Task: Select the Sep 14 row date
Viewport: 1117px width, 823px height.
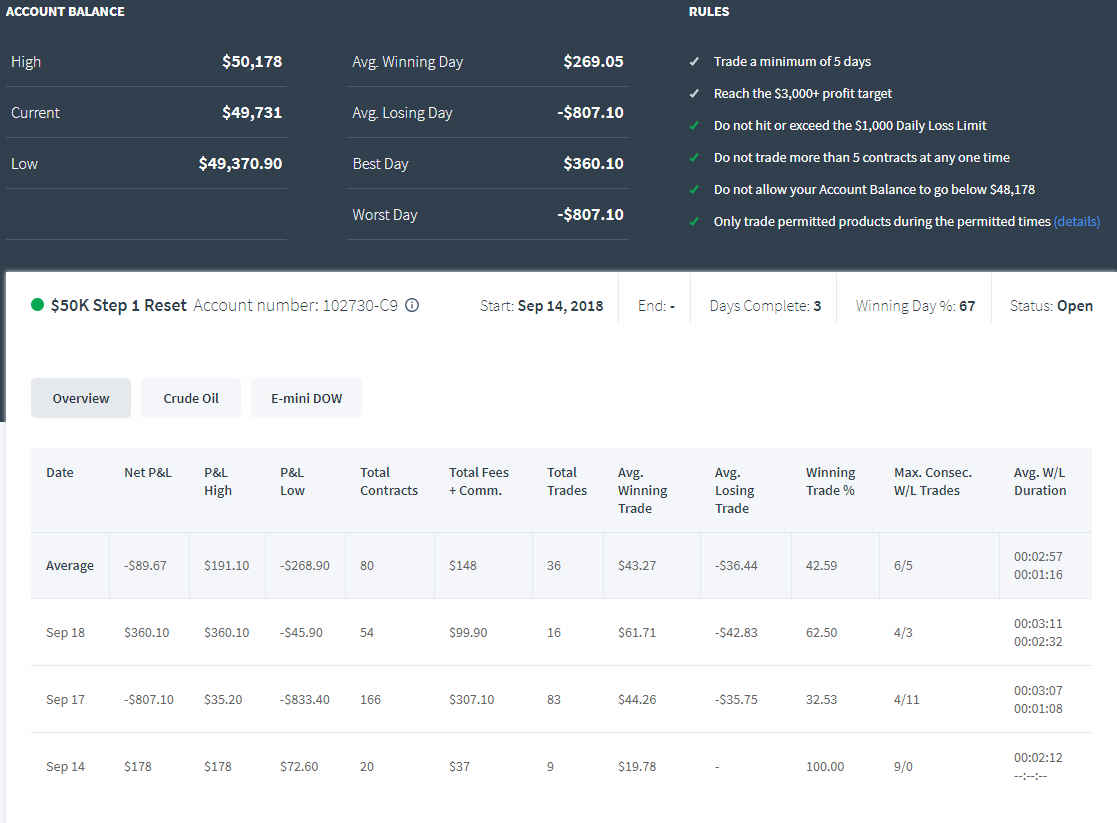Action: (65, 767)
